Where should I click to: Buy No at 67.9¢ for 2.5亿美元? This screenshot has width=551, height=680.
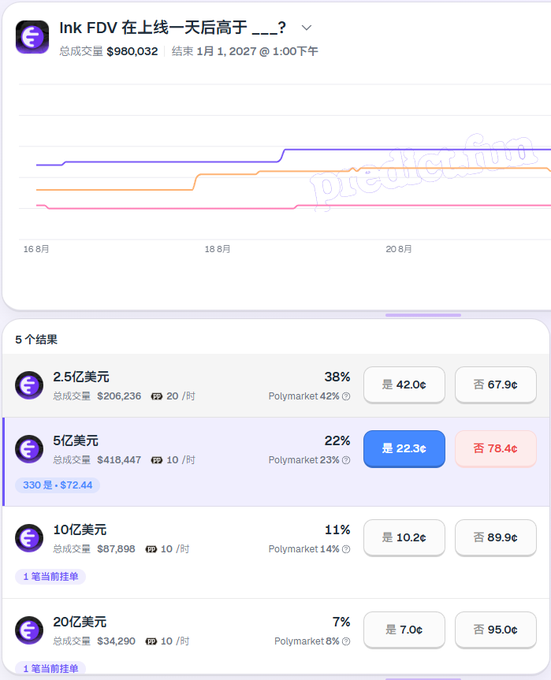coord(496,385)
